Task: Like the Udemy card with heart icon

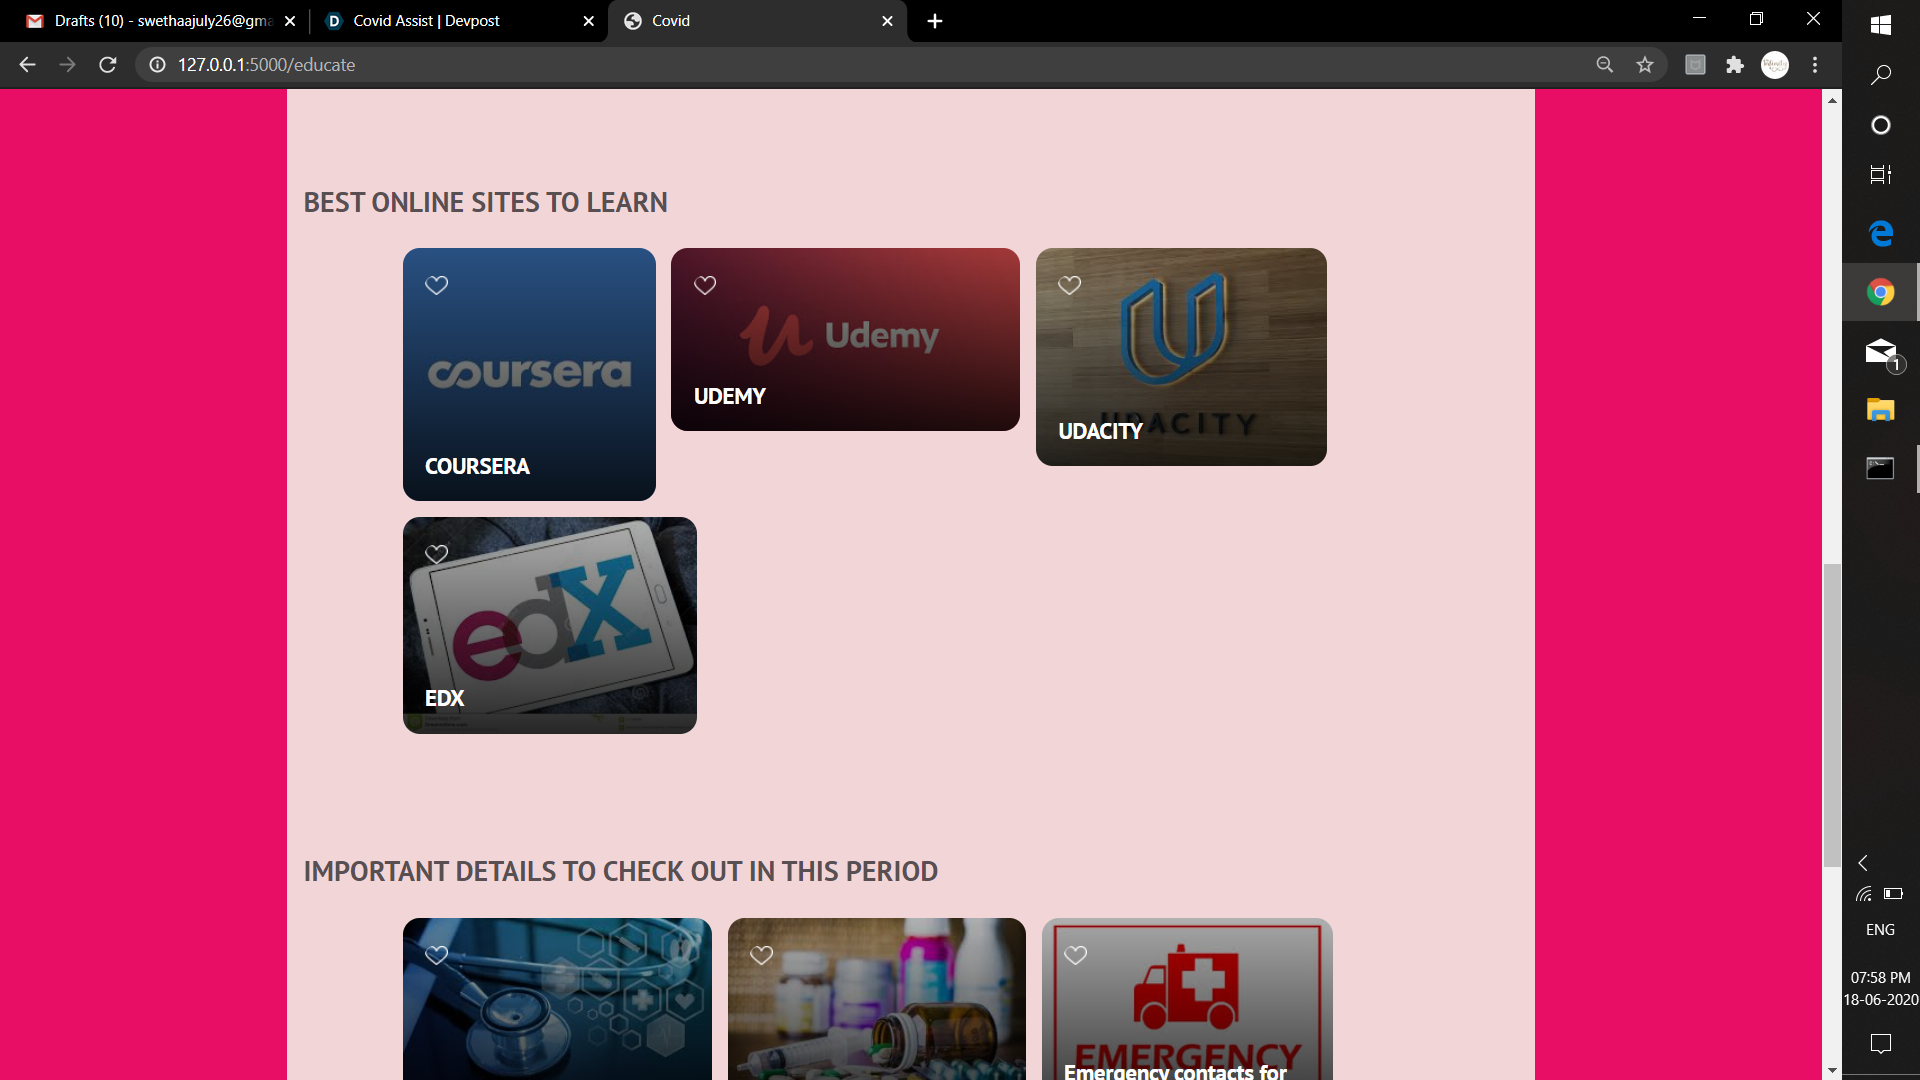Action: click(705, 285)
